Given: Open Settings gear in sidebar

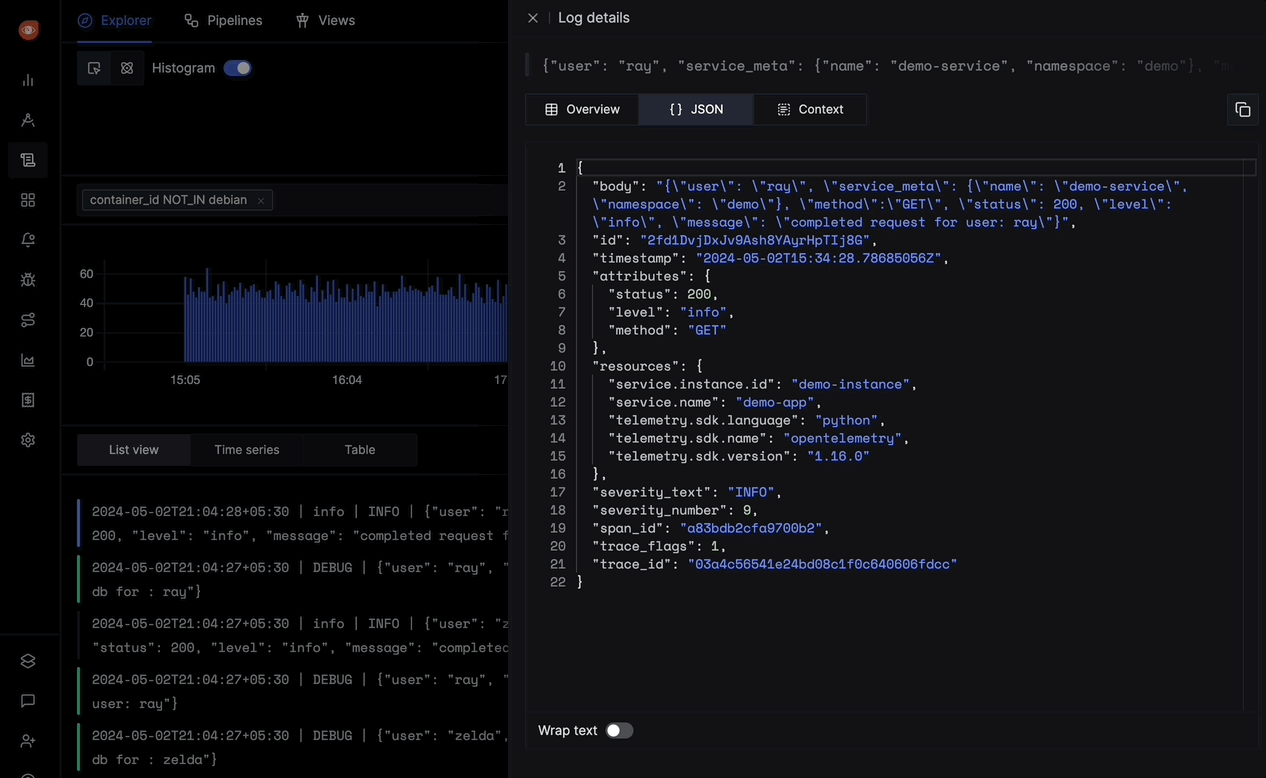Looking at the screenshot, I should [x=28, y=440].
